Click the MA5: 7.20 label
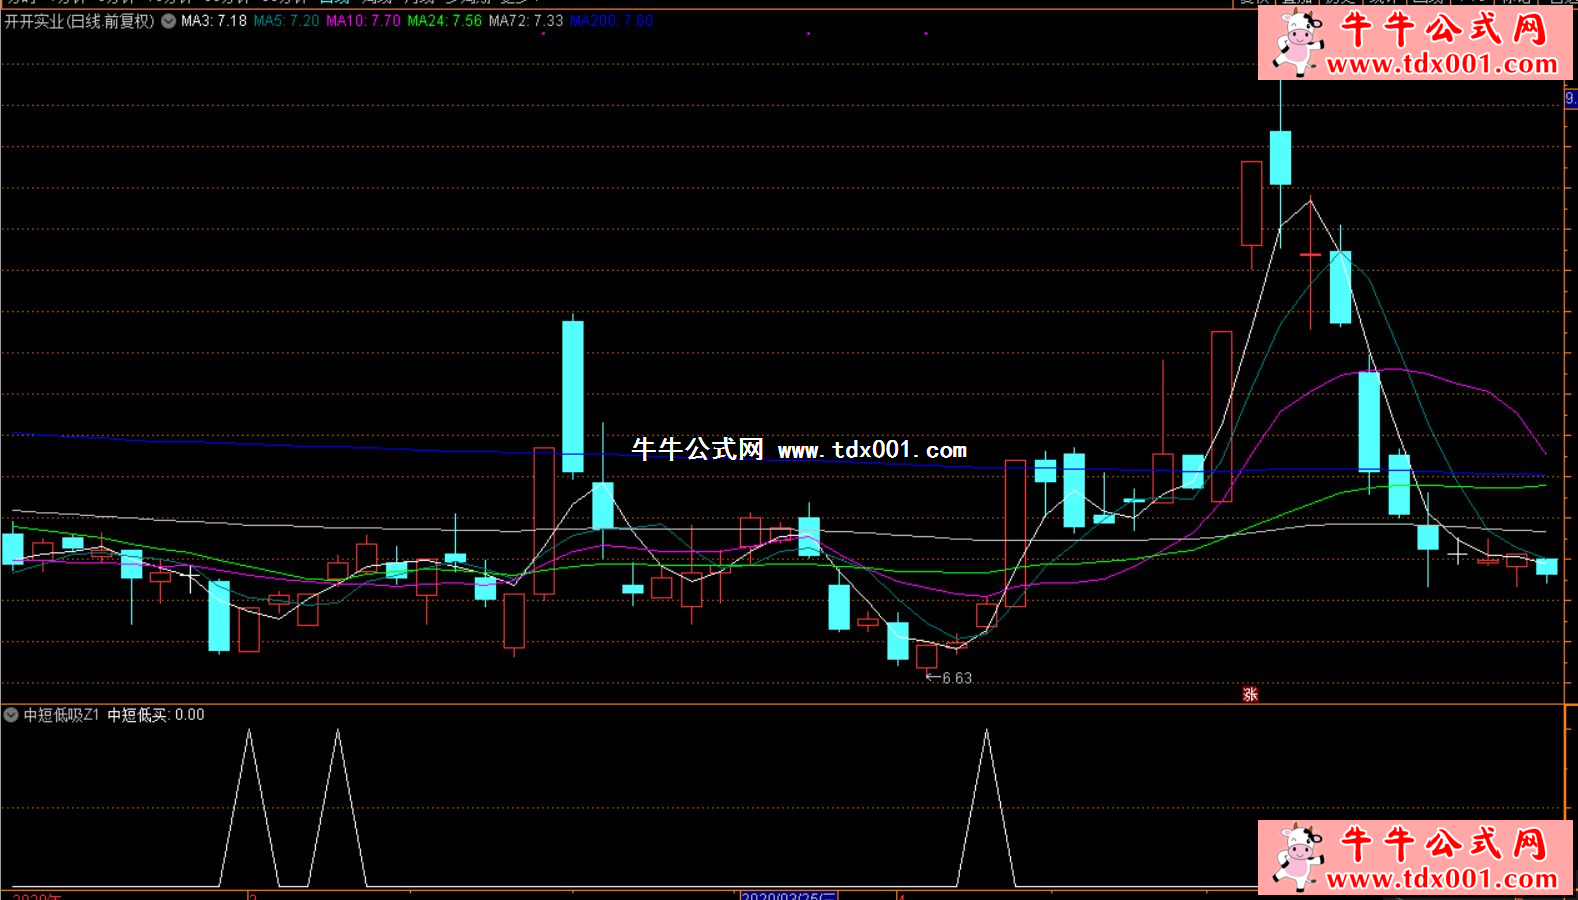 [x=287, y=21]
